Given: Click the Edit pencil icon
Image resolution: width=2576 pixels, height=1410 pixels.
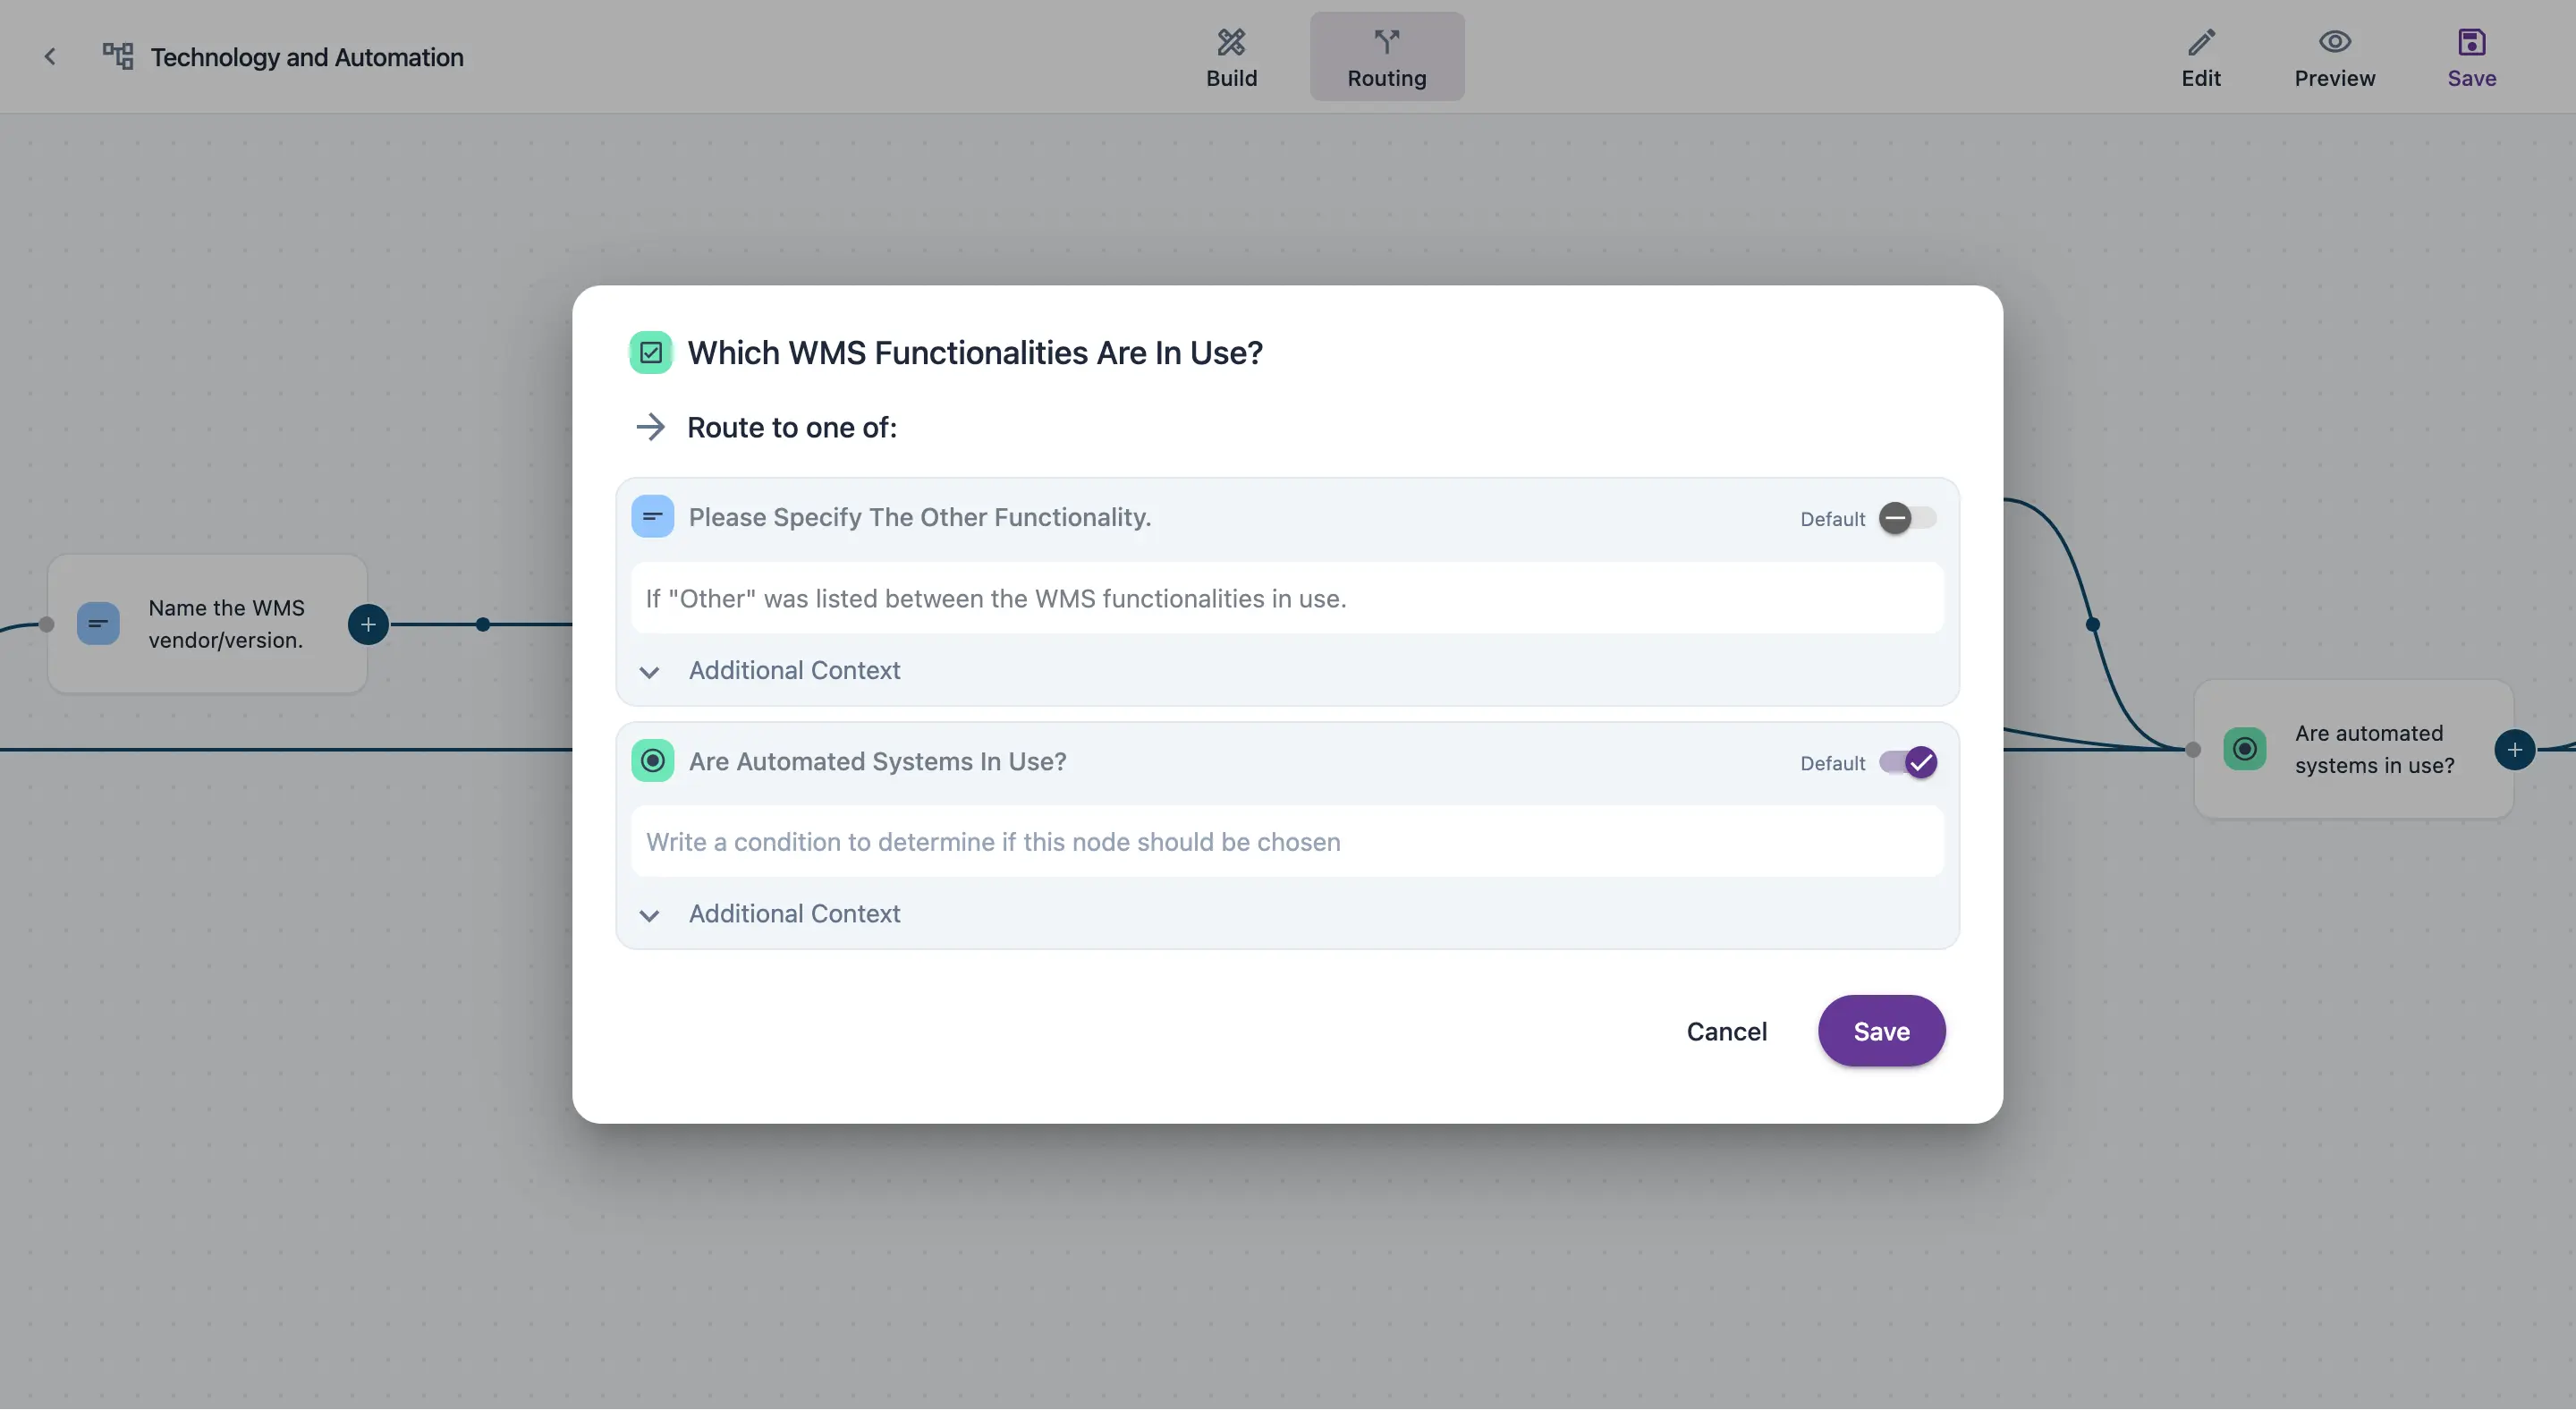Looking at the screenshot, I should [x=2200, y=42].
